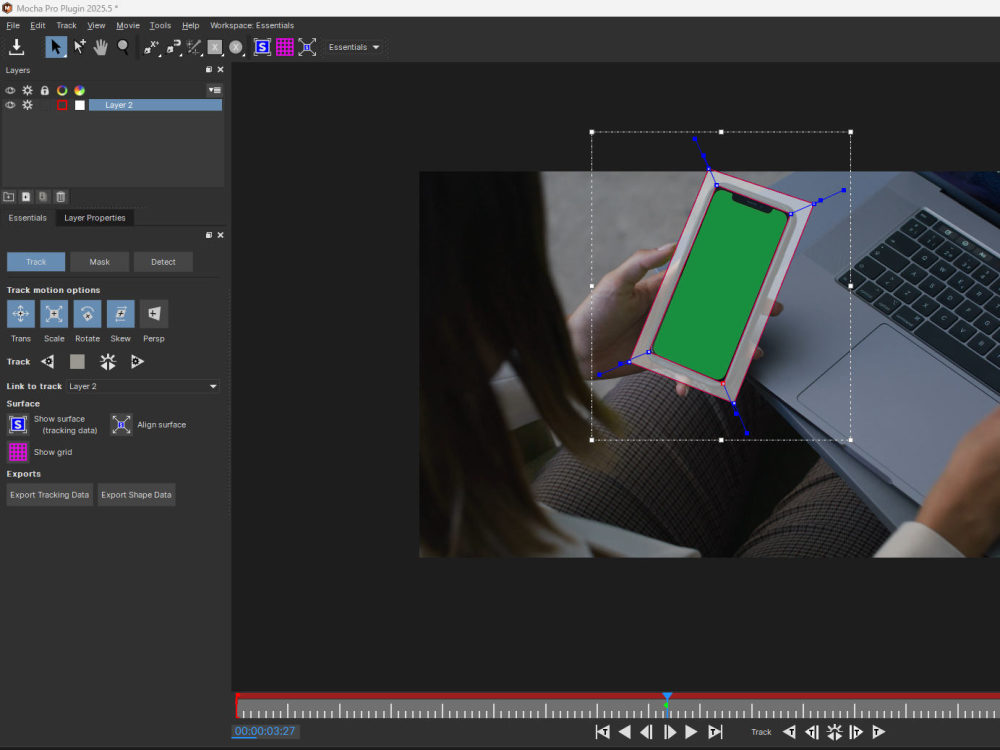Open the View menu
Viewport: 1000px width, 750px height.
tap(96, 26)
